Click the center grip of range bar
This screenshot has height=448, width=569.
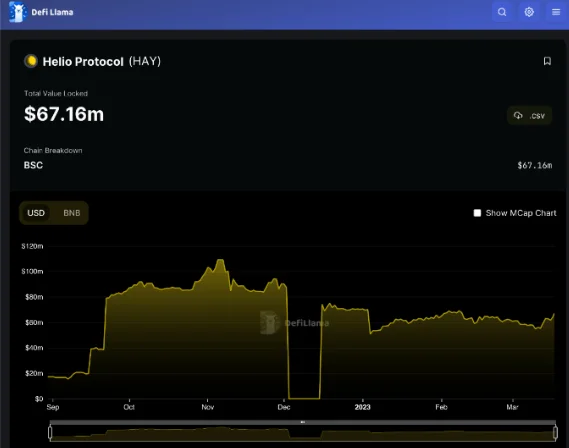point(303,422)
